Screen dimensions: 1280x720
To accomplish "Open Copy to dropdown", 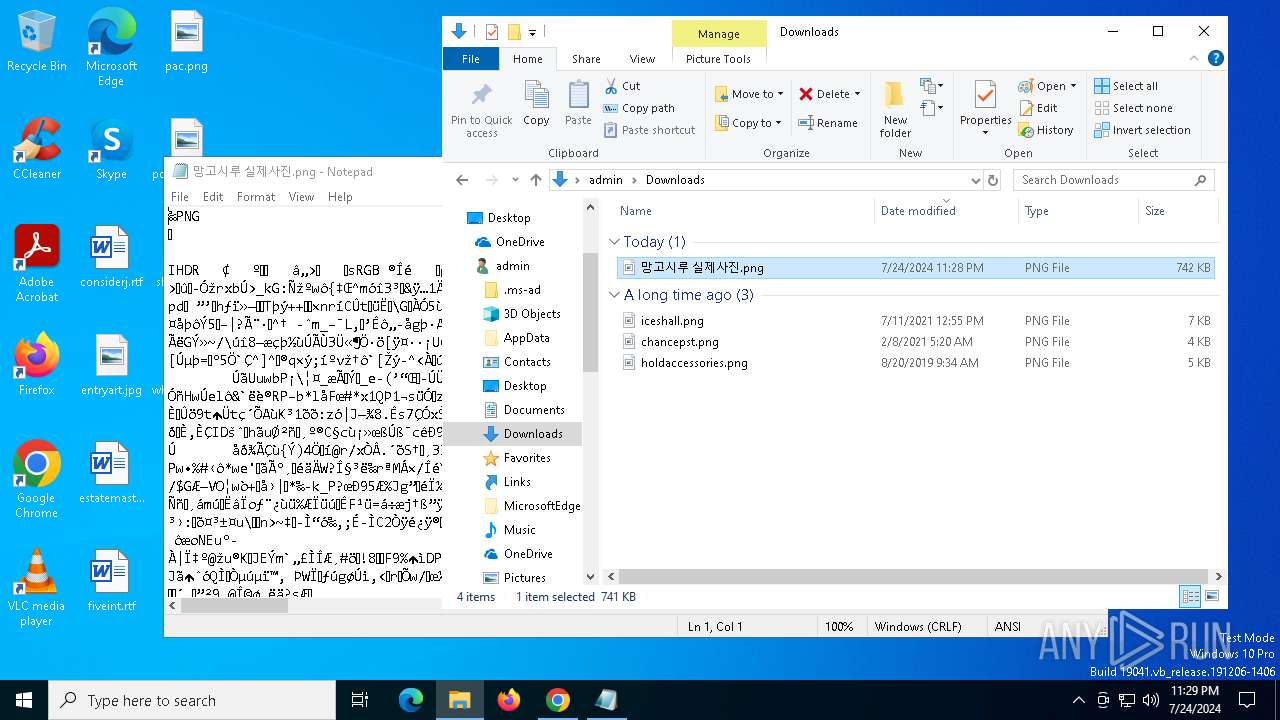I will tap(749, 123).
